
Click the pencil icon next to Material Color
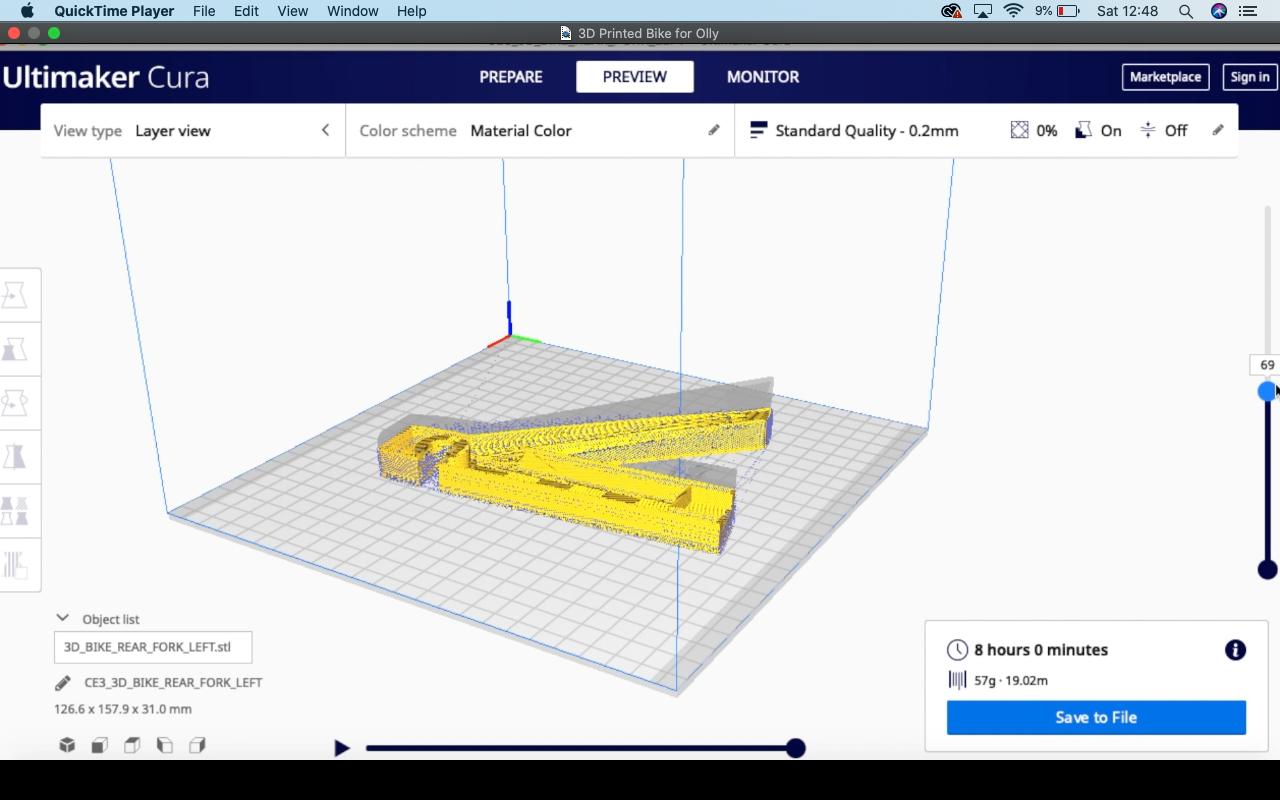(x=714, y=130)
